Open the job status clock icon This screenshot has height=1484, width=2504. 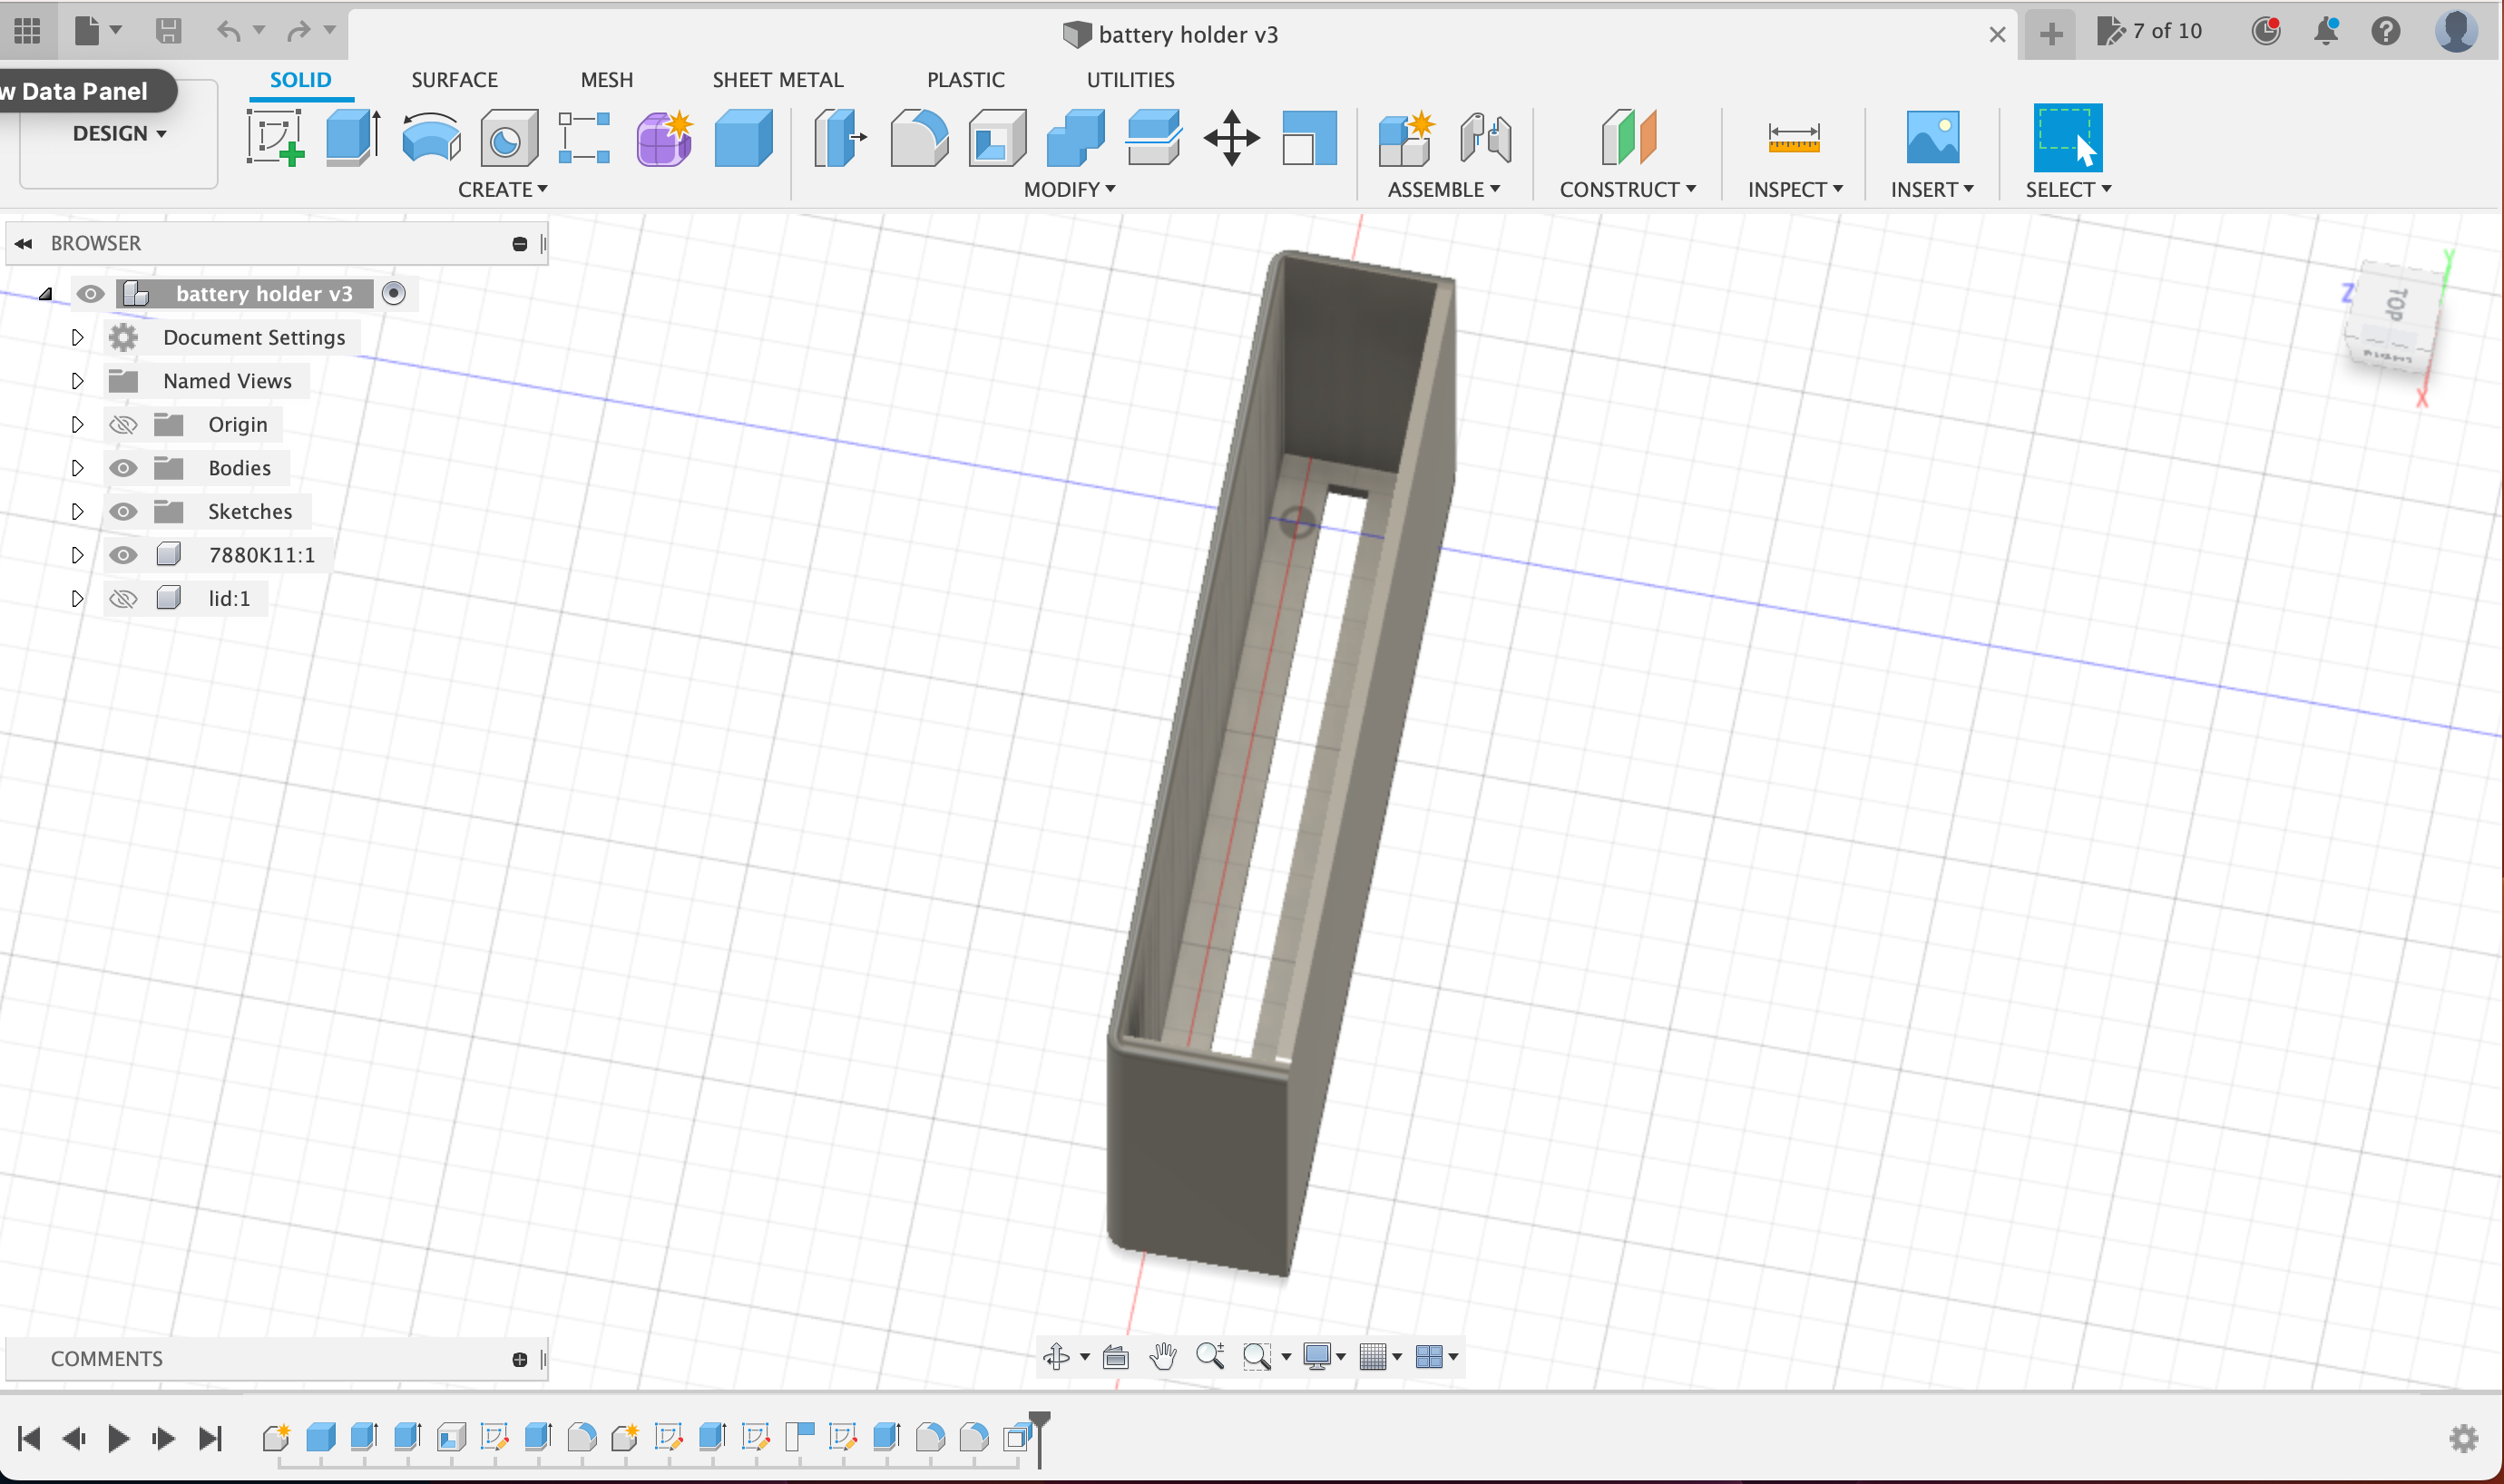2266,31
